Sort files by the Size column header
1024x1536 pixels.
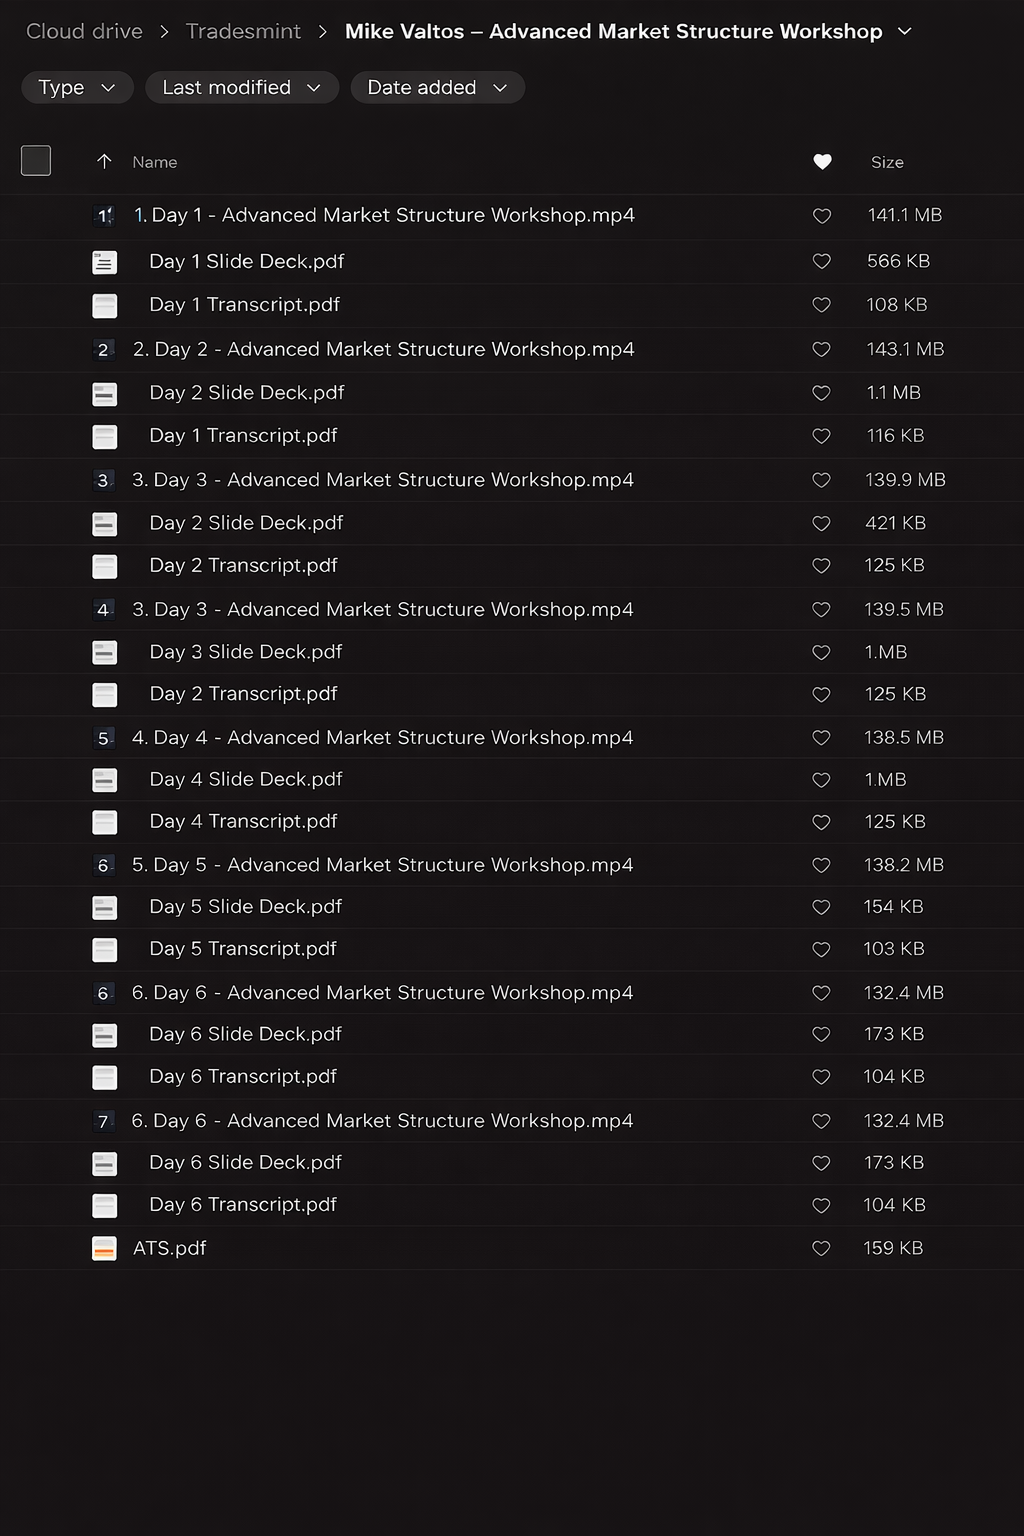pyautogui.click(x=887, y=162)
